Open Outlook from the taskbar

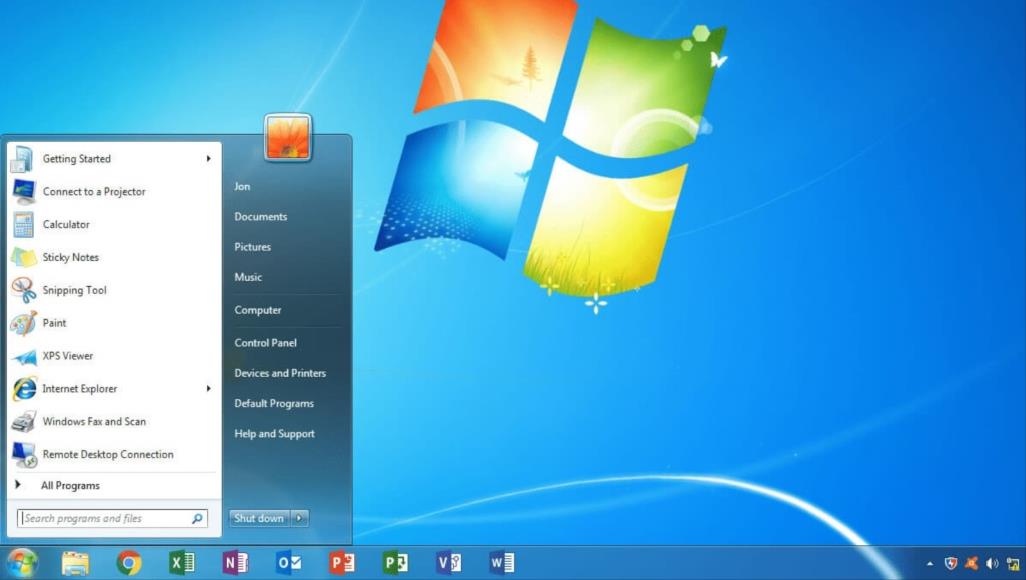point(288,563)
